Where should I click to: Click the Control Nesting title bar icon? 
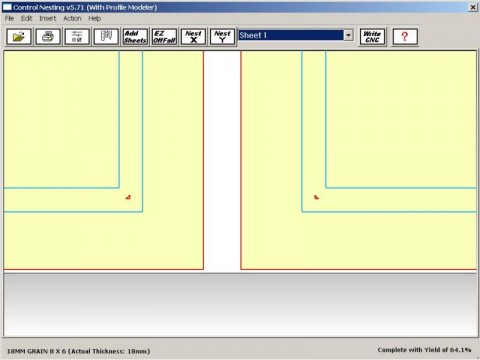coord(7,7)
